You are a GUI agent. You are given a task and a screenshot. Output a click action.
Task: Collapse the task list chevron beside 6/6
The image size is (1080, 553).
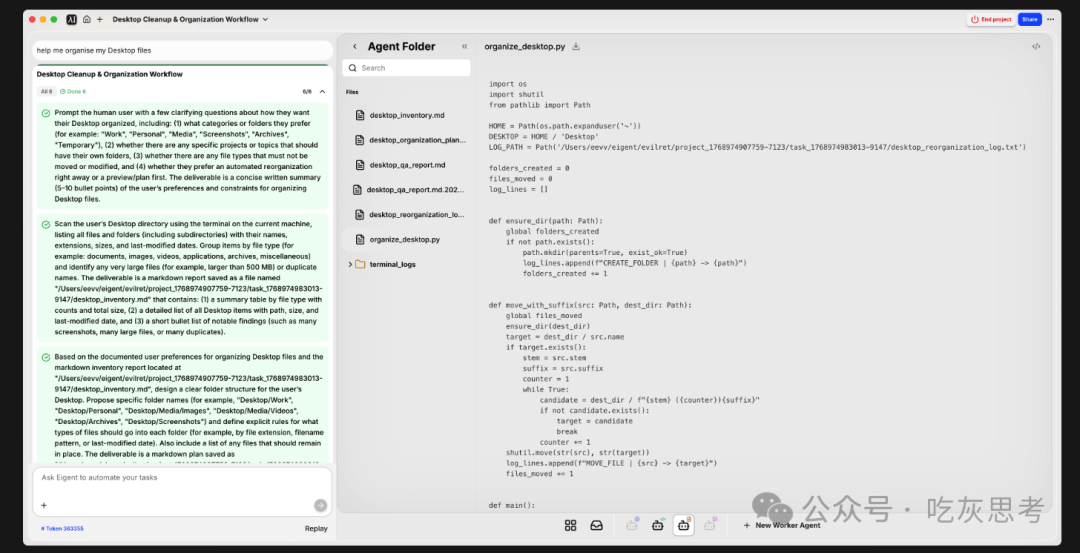pyautogui.click(x=322, y=91)
